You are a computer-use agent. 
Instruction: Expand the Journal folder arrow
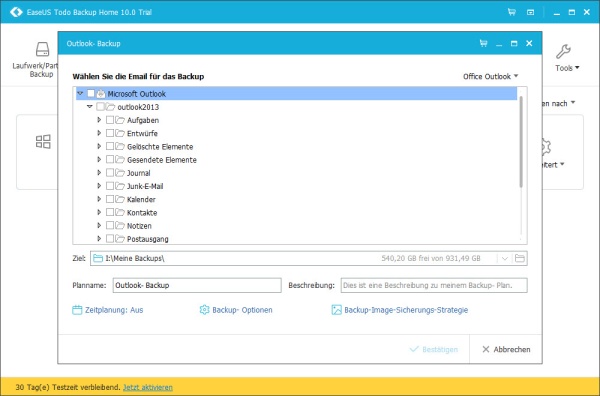[99, 173]
